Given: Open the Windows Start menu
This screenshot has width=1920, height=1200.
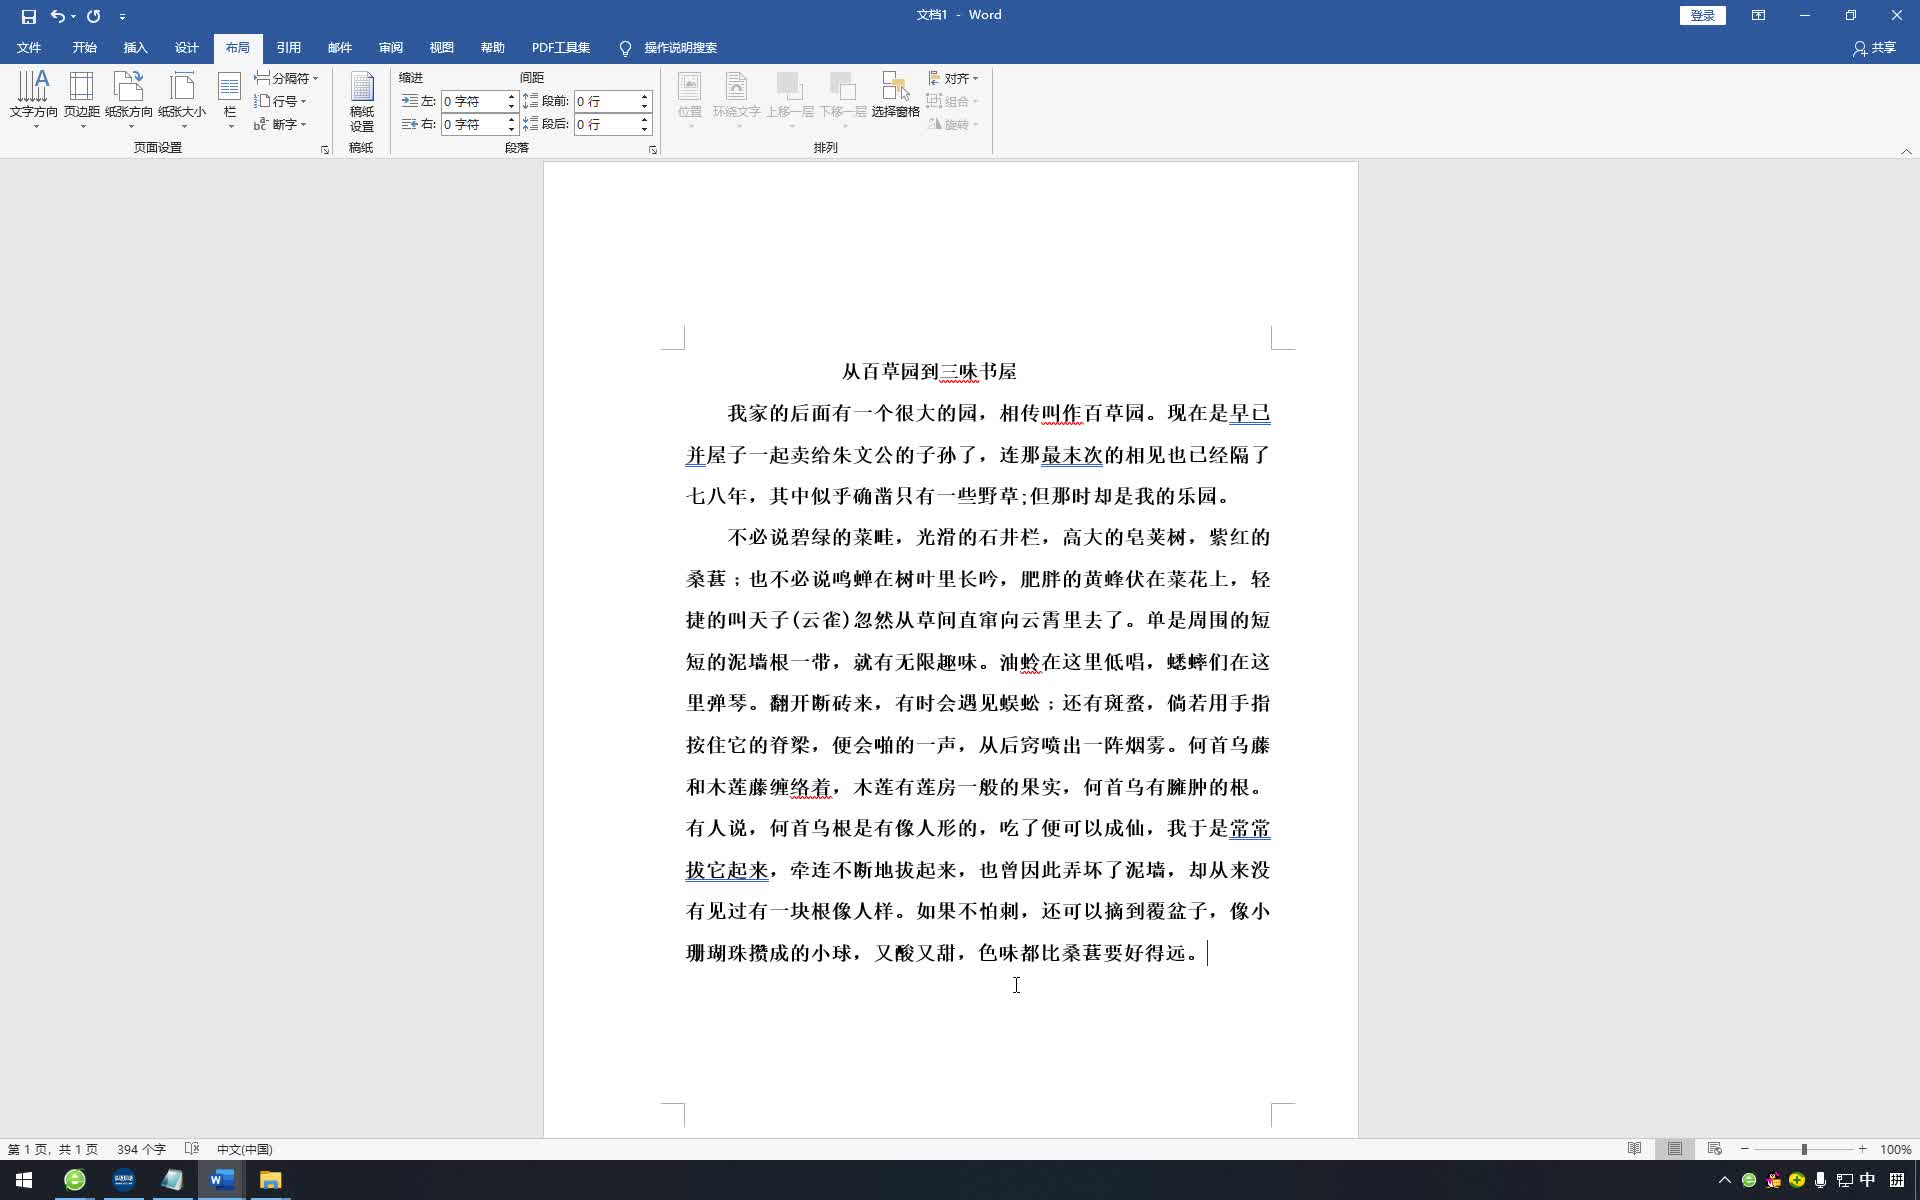Looking at the screenshot, I should click(24, 1180).
